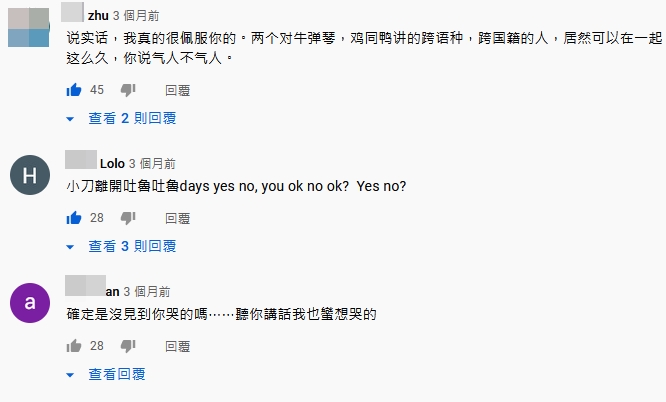The width and height of the screenshot is (666, 402).
Task: Dislike Lolo's comment about yes no
Action: [128, 218]
